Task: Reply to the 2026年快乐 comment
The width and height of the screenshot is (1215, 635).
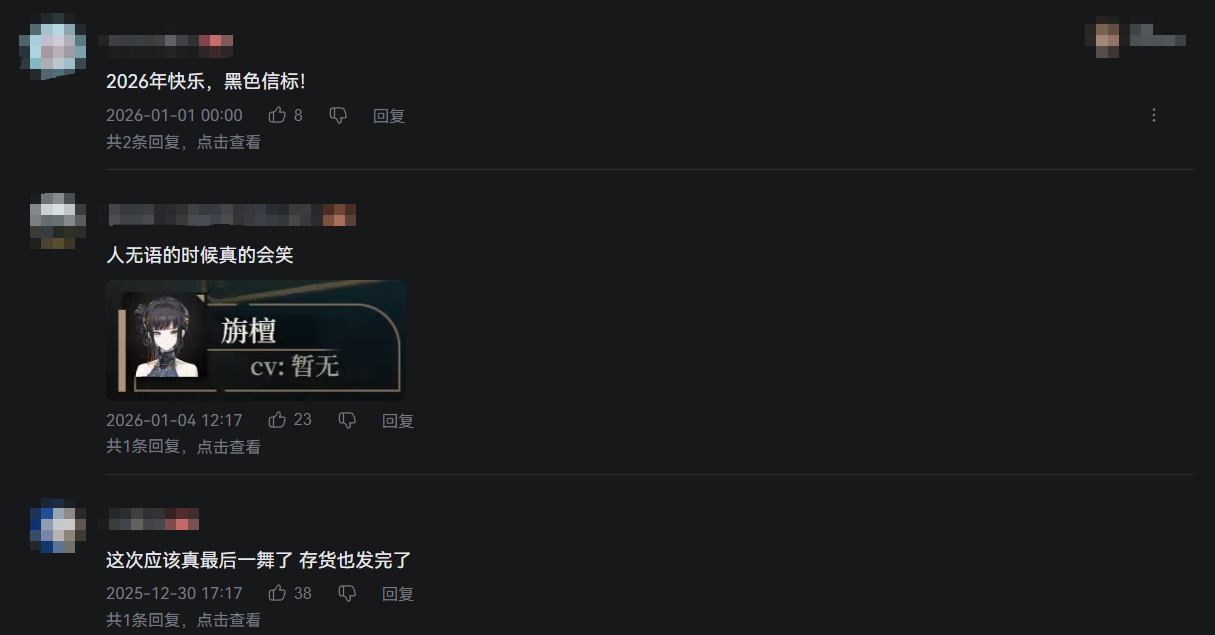Action: (389, 116)
